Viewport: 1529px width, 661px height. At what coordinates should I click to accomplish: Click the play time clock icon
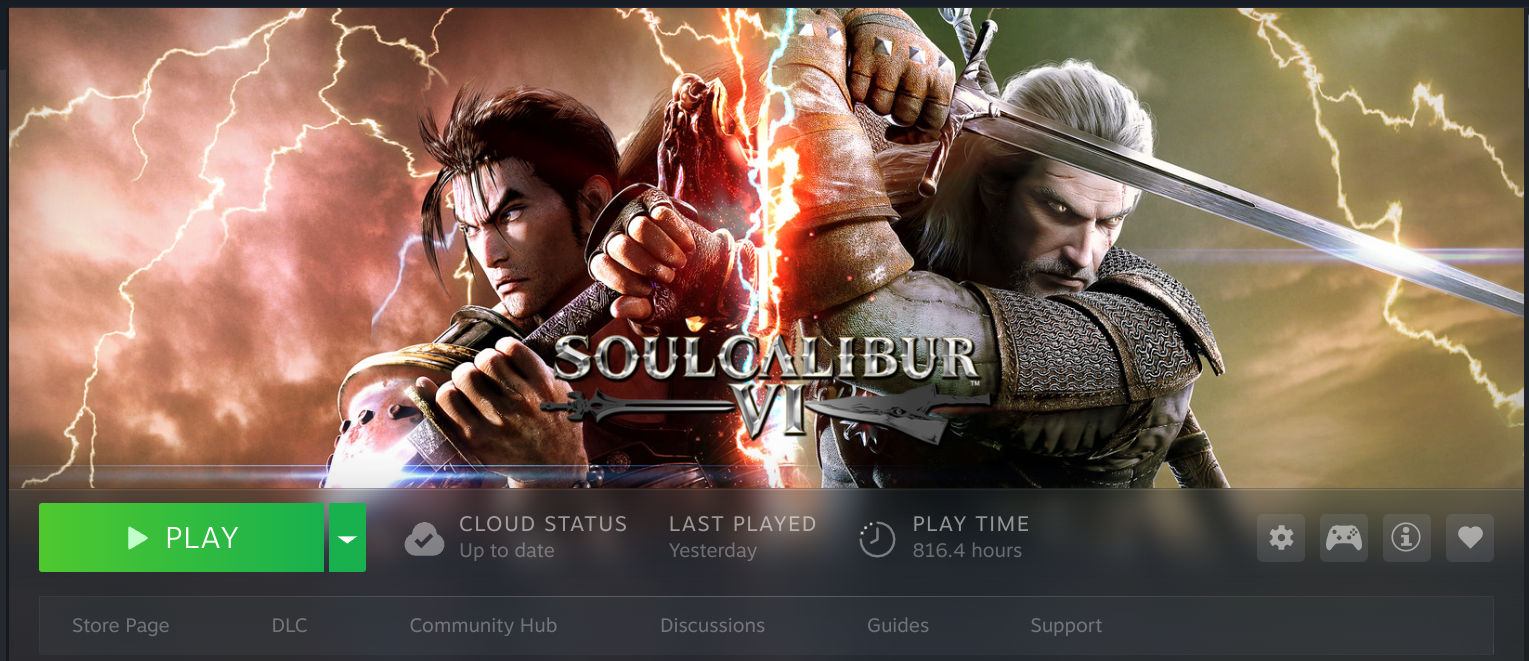click(x=877, y=539)
